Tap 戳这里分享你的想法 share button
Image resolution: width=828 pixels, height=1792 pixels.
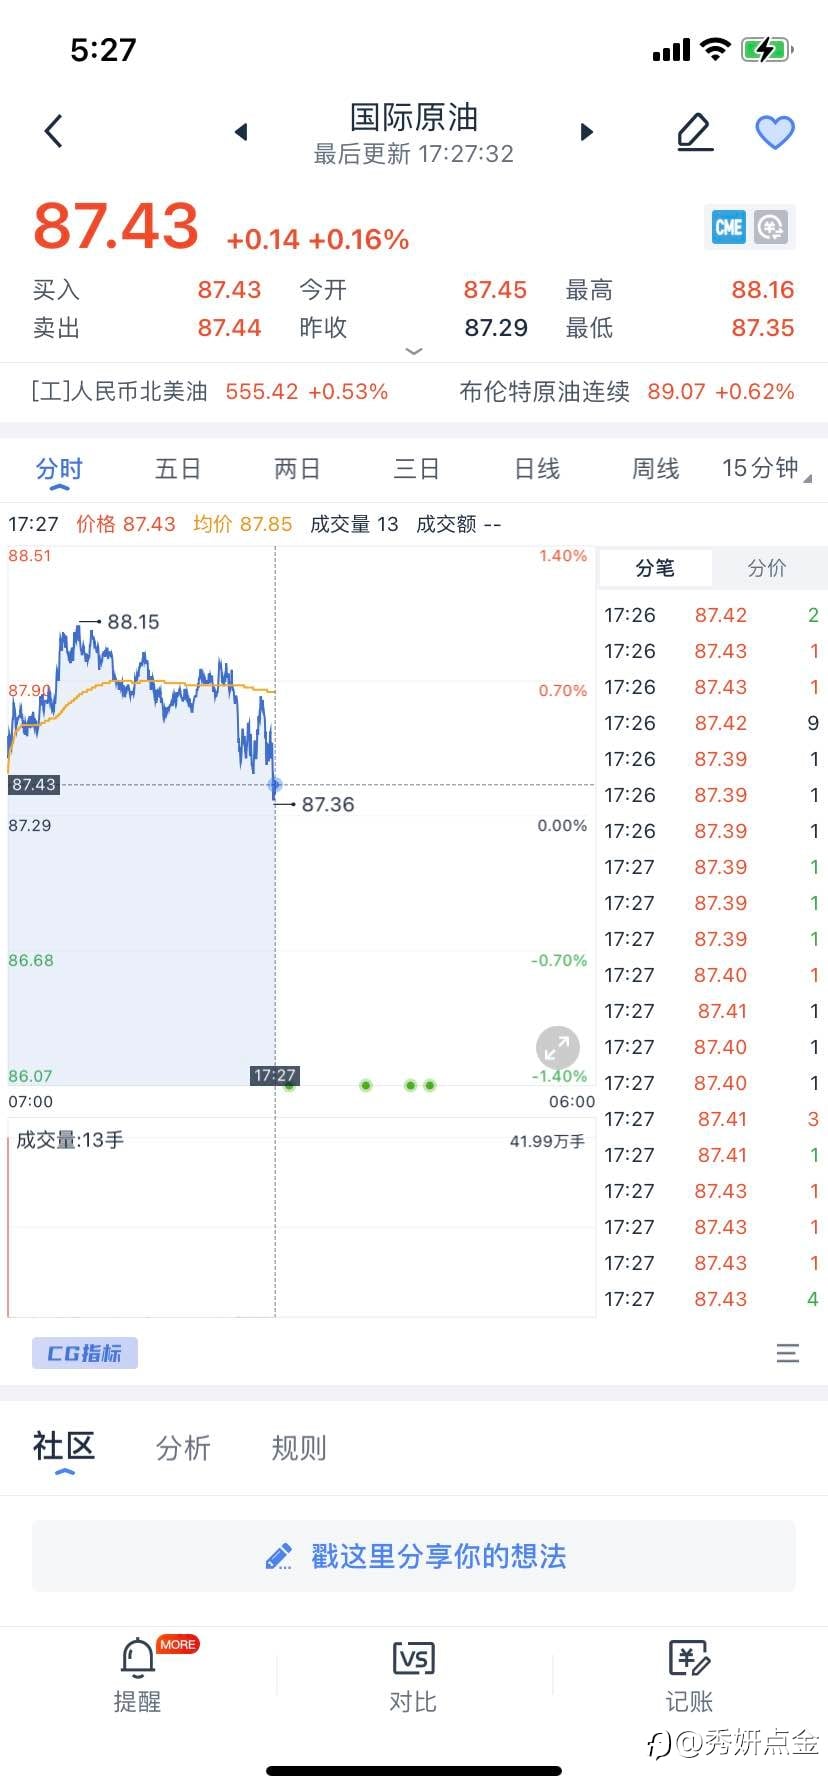(414, 1556)
